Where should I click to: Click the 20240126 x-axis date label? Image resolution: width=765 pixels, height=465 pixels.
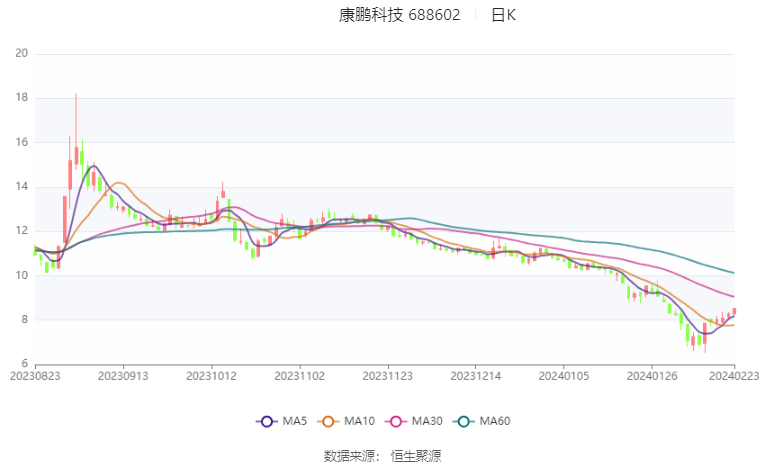(x=651, y=376)
